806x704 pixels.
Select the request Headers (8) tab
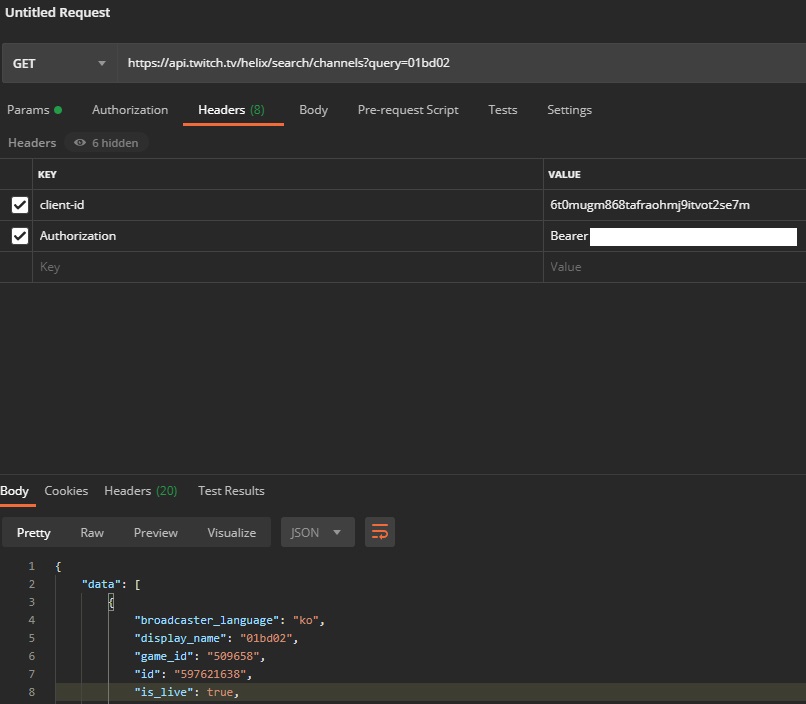tap(231, 110)
